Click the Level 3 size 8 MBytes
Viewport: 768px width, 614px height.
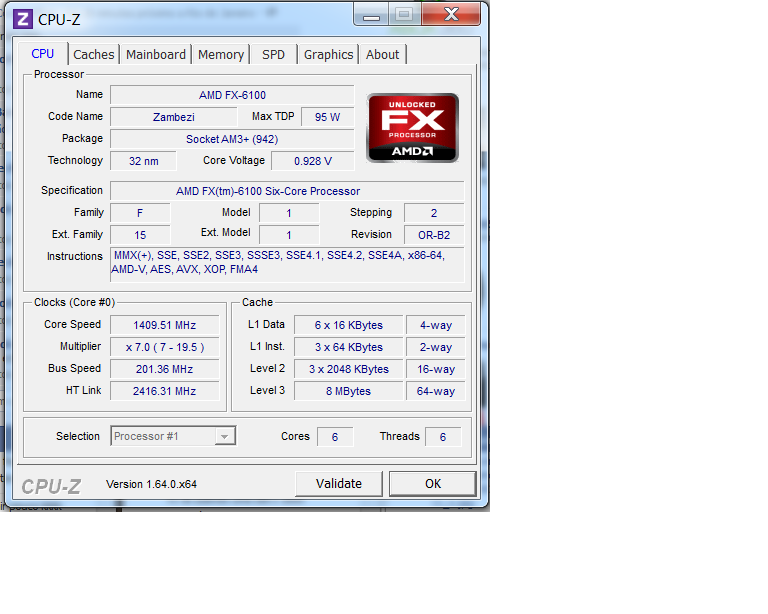click(349, 391)
